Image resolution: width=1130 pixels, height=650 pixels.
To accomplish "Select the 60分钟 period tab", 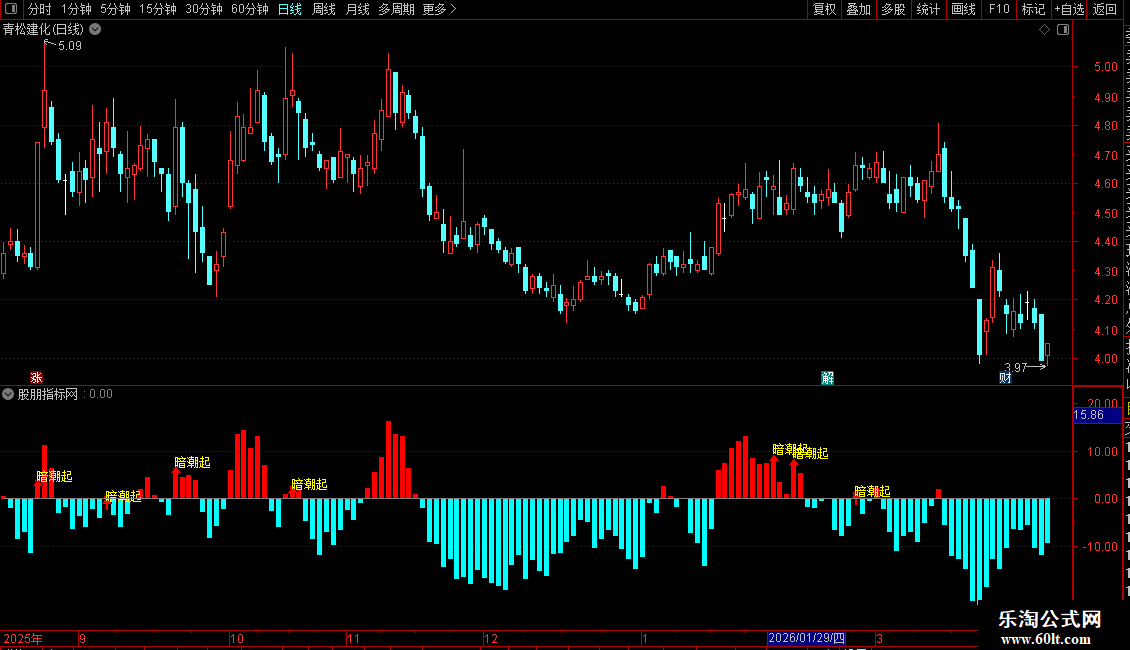I will tap(250, 9).
